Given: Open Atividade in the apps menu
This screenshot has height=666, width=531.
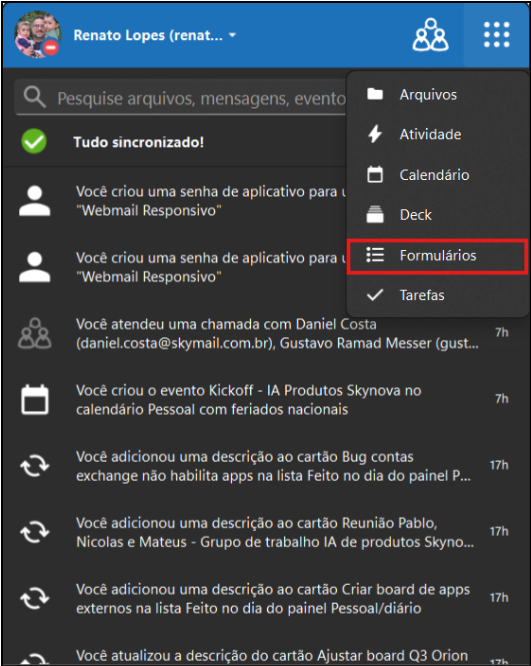Looking at the screenshot, I should 438,134.
